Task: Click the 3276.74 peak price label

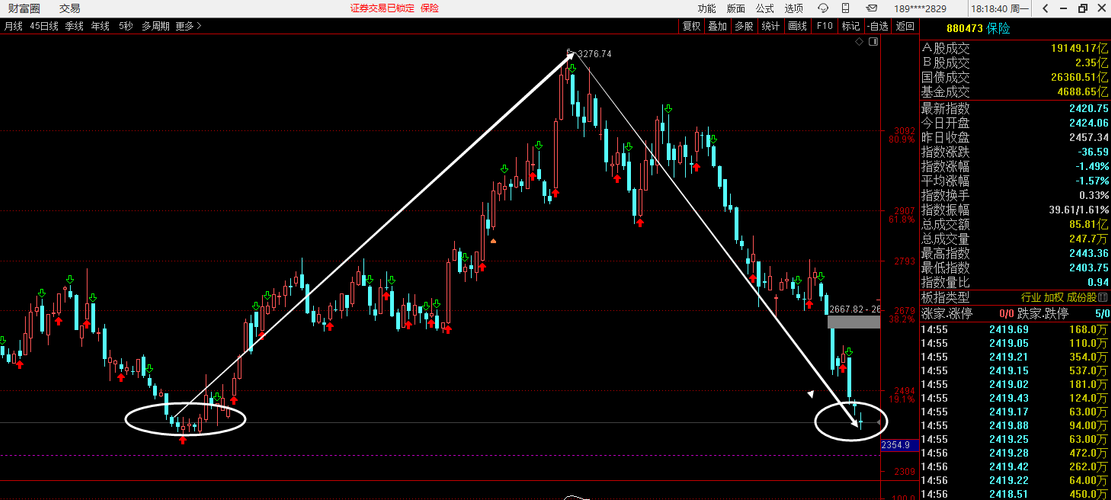Action: coord(594,54)
